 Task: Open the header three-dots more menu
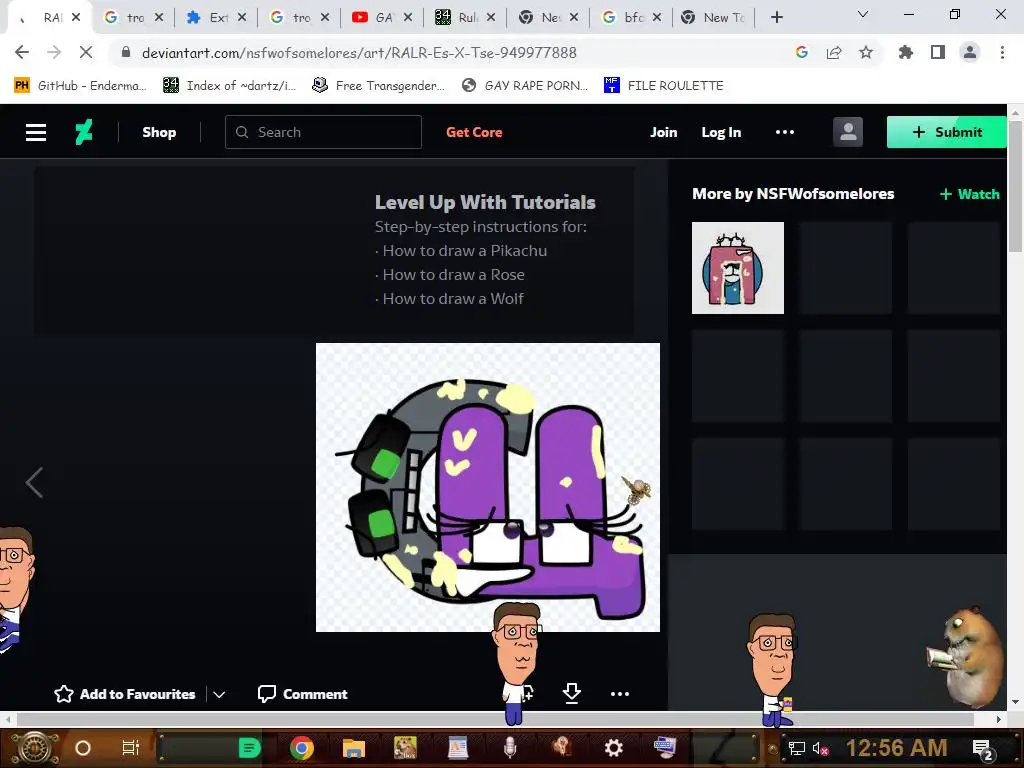coord(785,132)
